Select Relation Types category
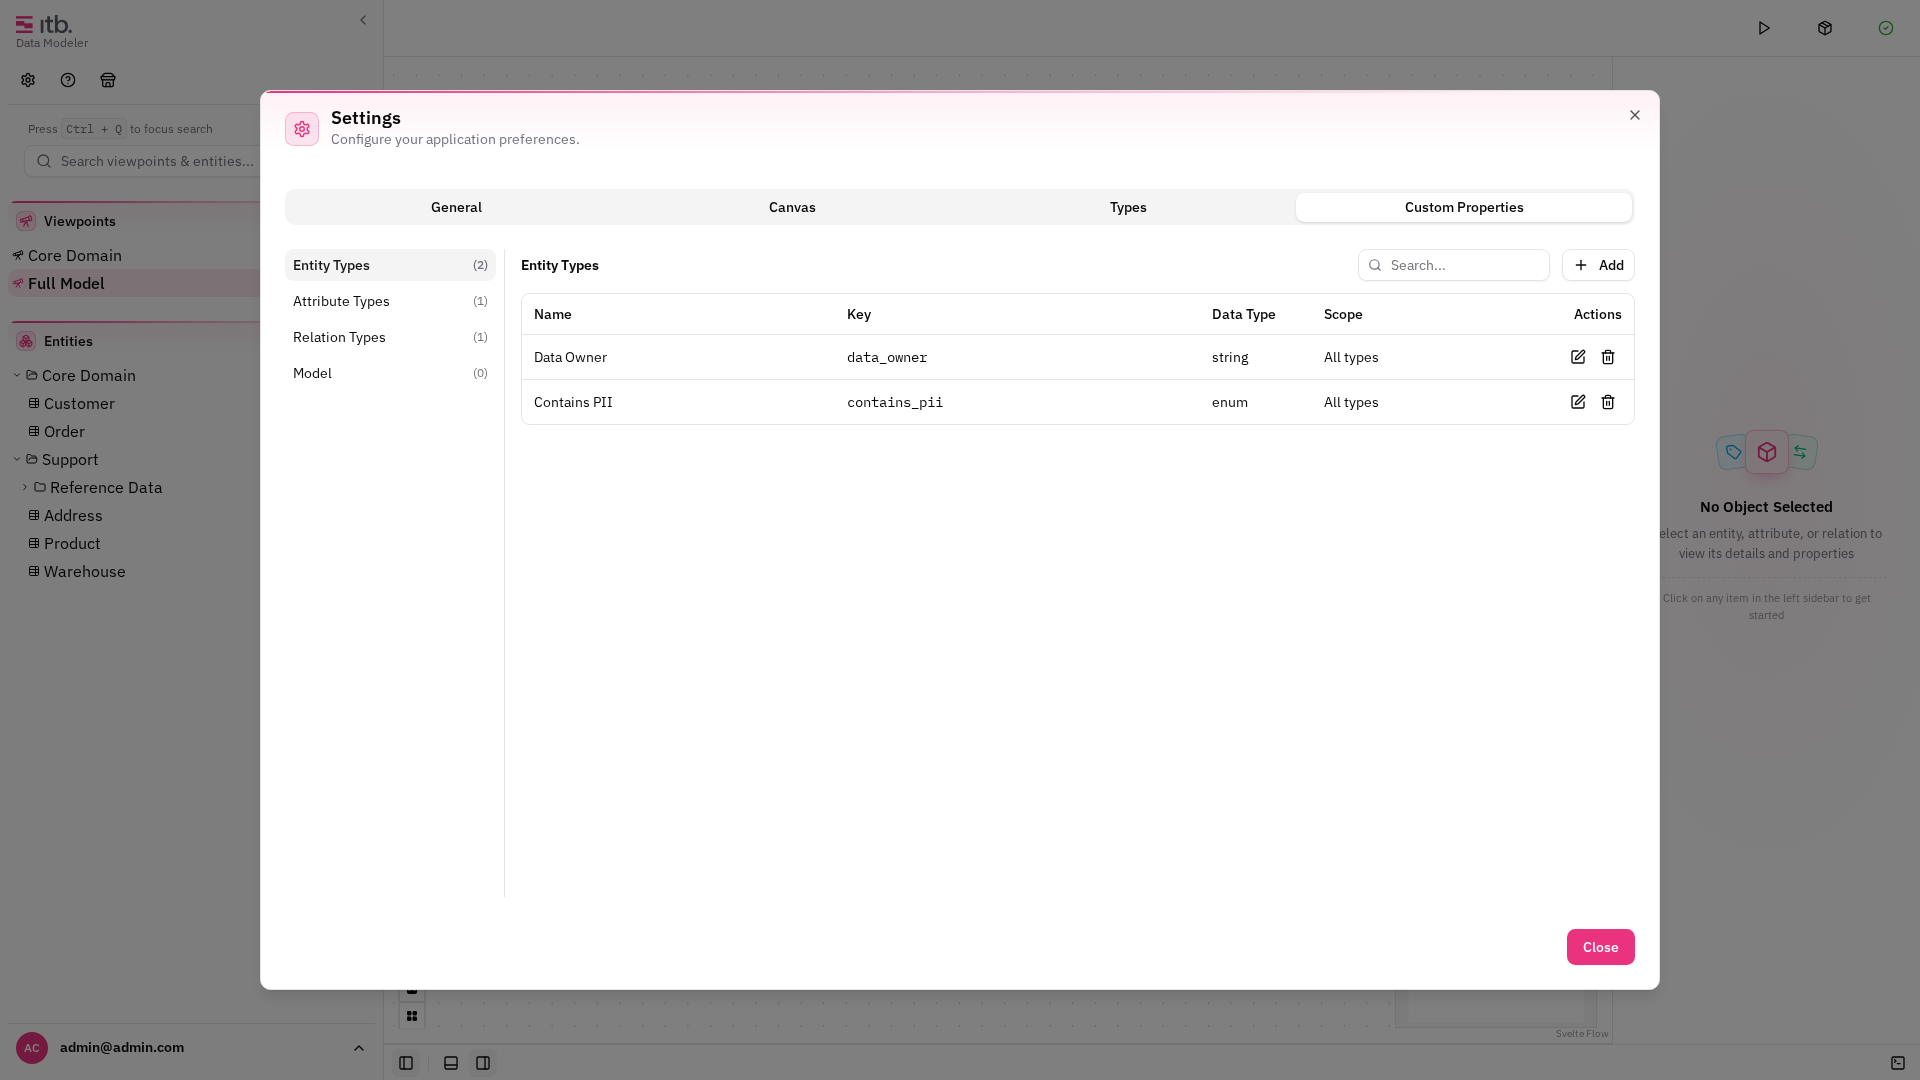Image resolution: width=1920 pixels, height=1080 pixels. click(x=390, y=337)
